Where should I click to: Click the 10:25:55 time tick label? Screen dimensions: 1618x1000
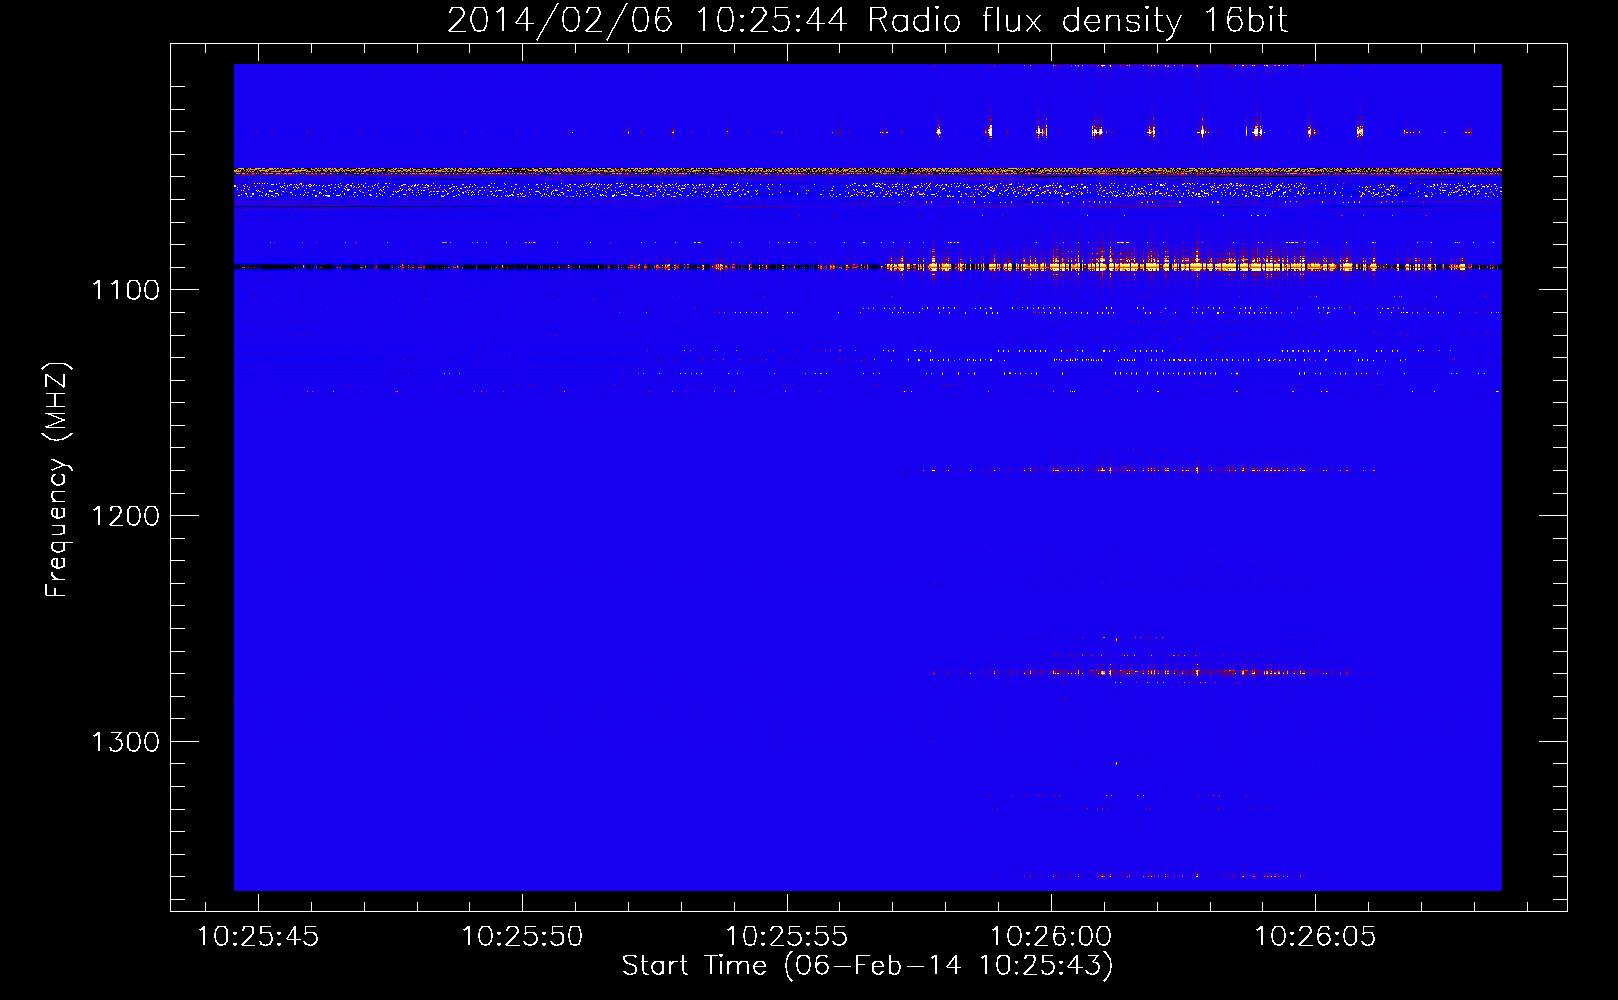click(x=786, y=937)
